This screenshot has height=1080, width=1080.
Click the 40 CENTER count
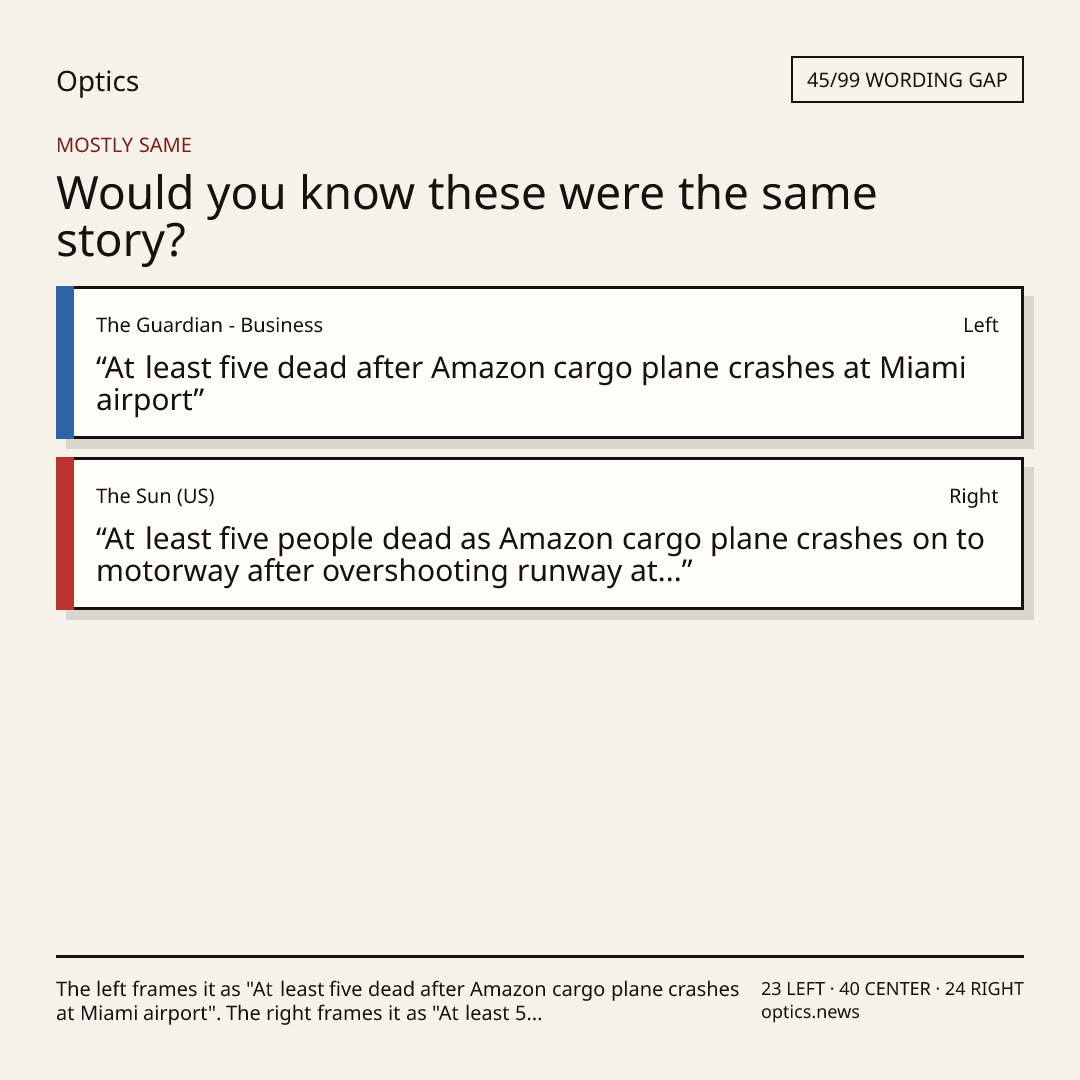click(884, 989)
